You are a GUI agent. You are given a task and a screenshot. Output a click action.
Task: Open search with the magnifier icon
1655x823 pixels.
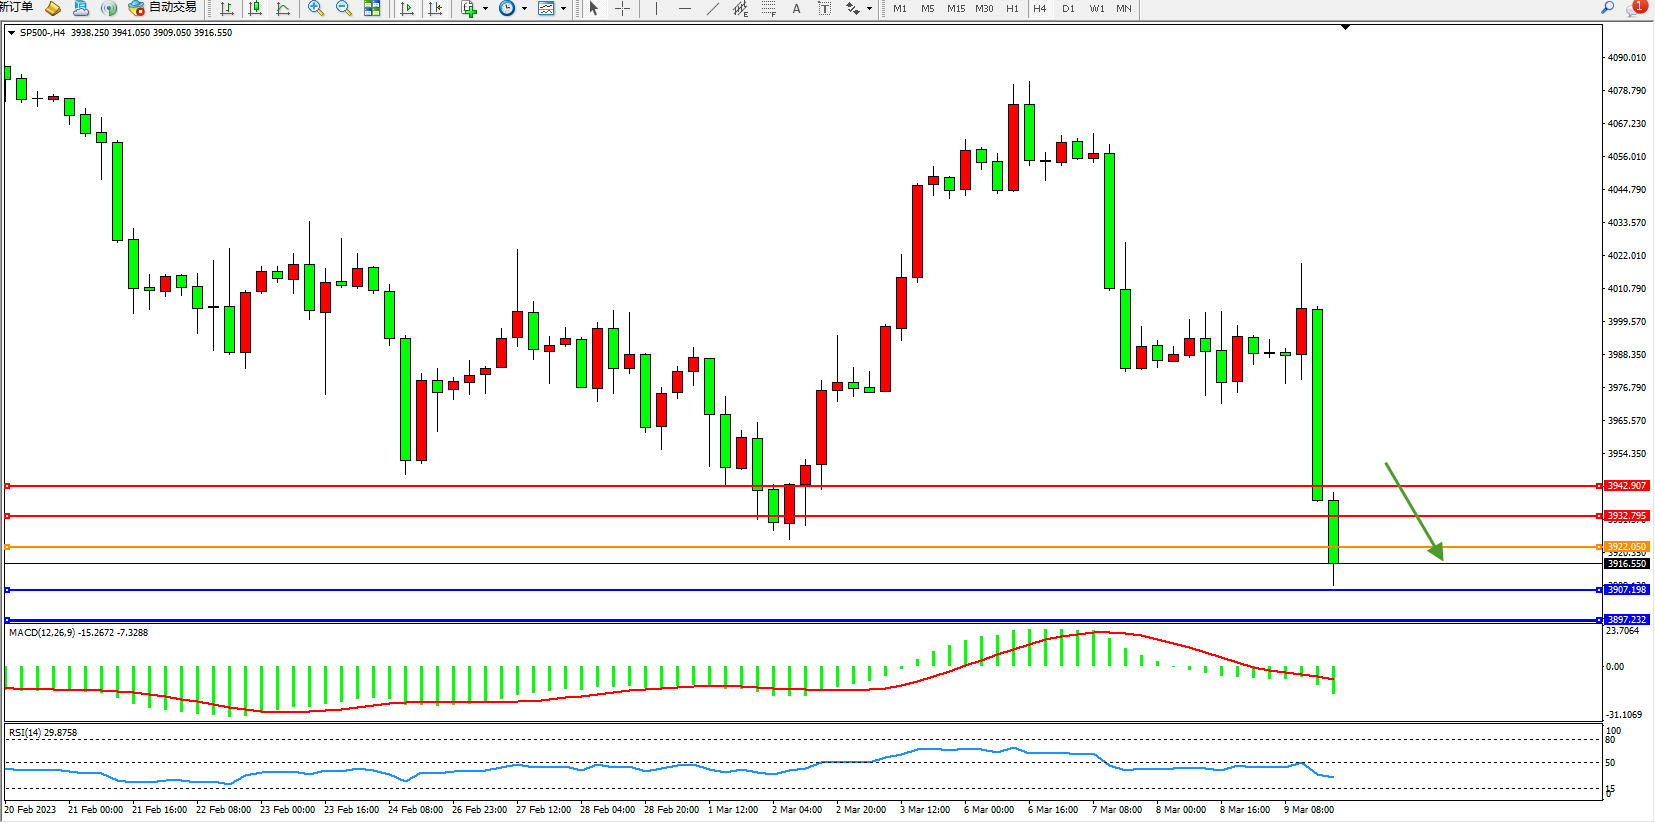click(x=1608, y=8)
